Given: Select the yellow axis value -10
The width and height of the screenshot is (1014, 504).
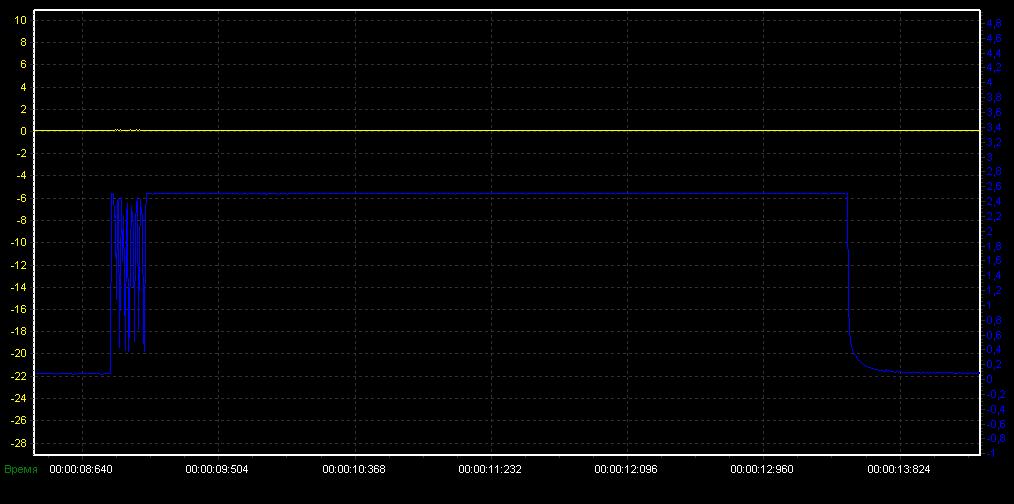Looking at the screenshot, I should tap(20, 243).
